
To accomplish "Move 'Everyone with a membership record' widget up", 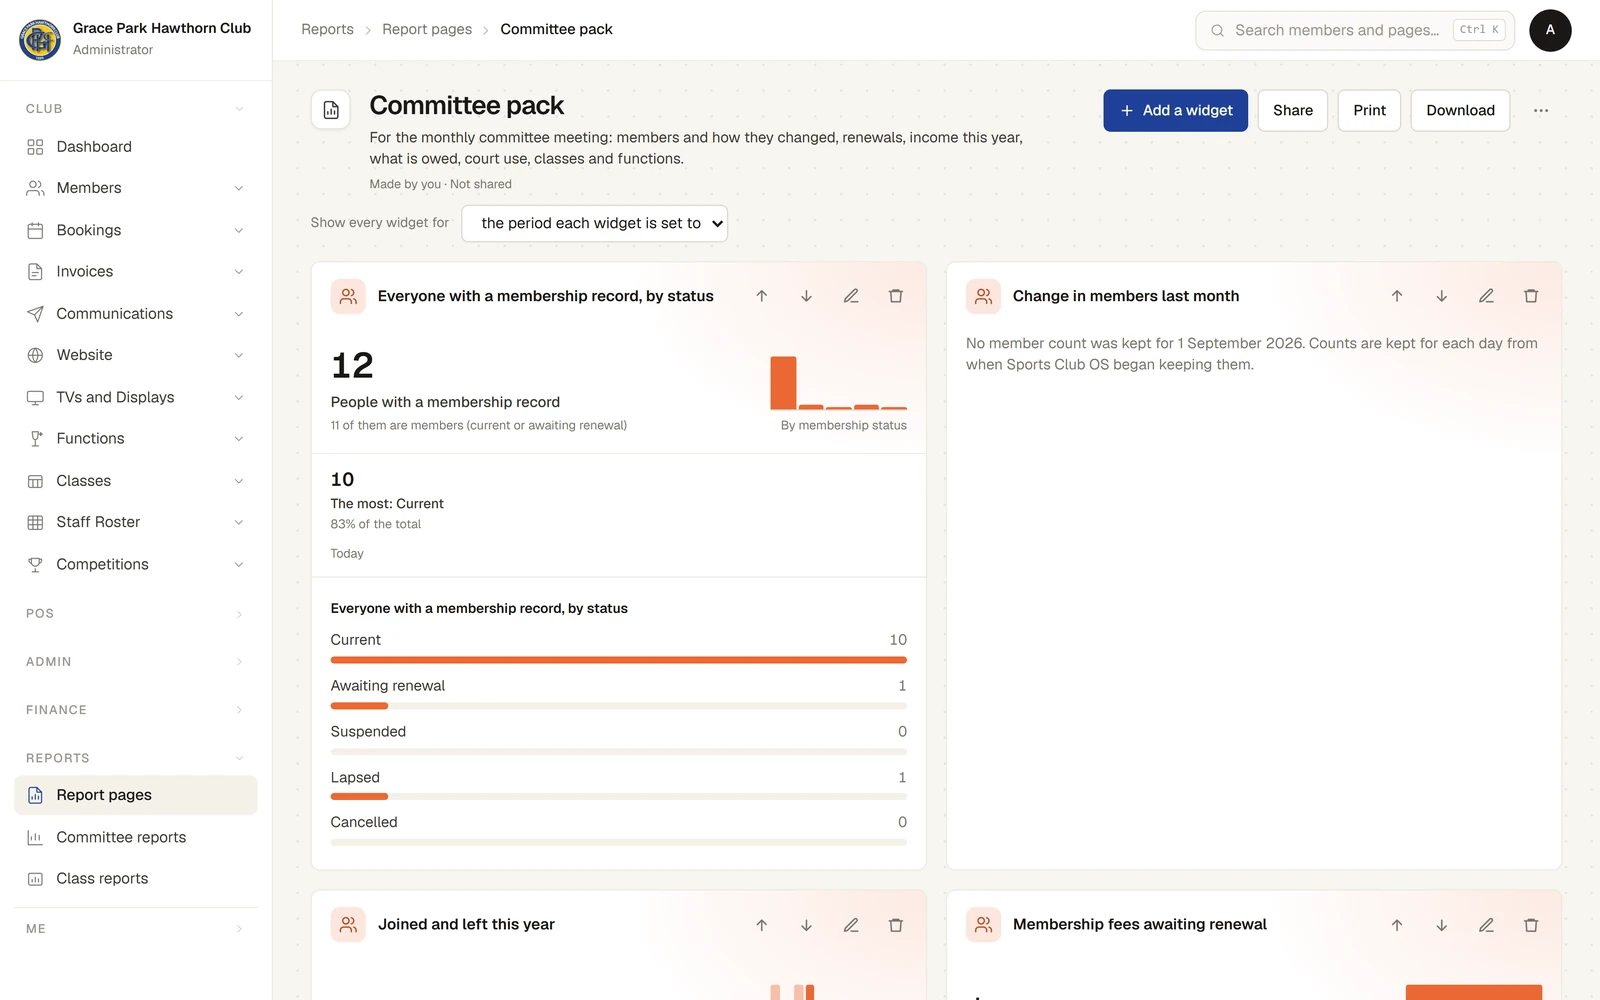I will point(762,296).
